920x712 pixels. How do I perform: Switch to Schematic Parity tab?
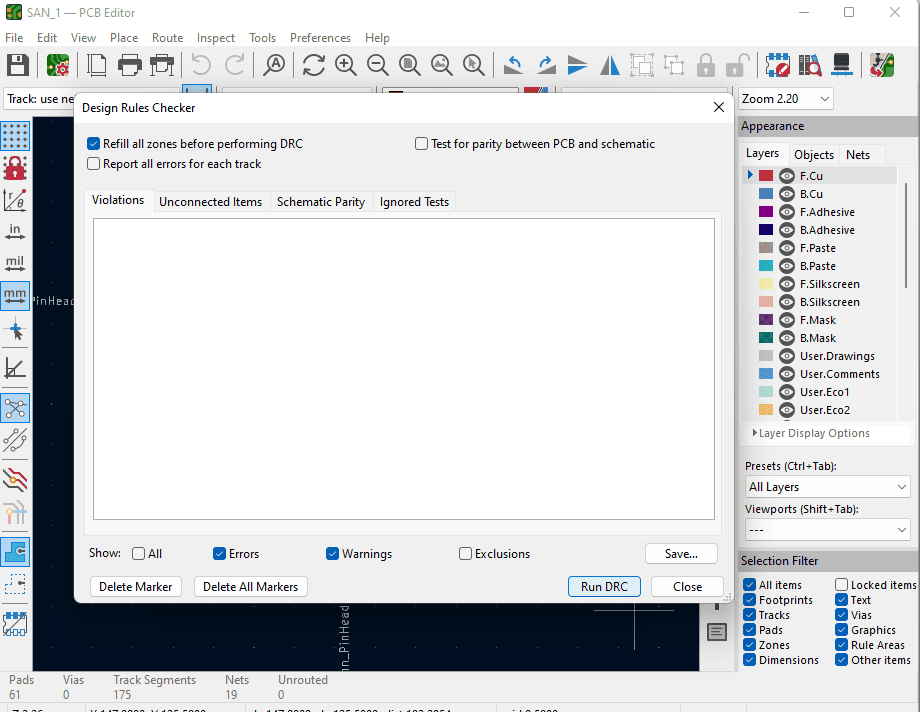(x=321, y=202)
